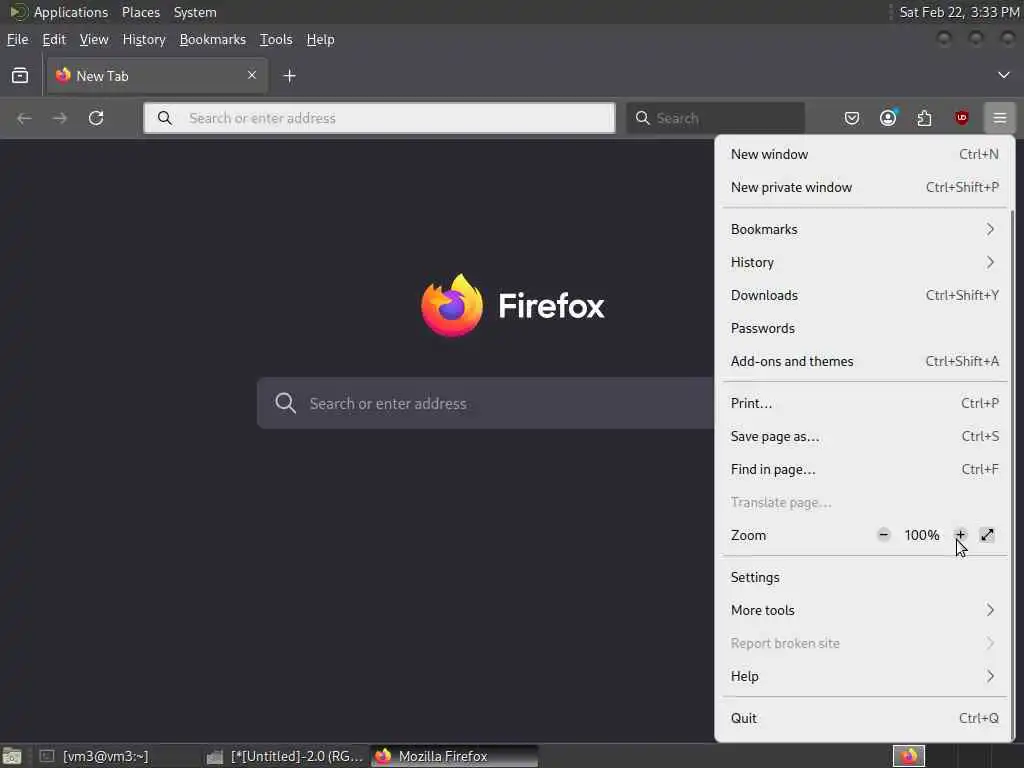Open the System menu in the top panel
1024x768 pixels.
pos(195,12)
